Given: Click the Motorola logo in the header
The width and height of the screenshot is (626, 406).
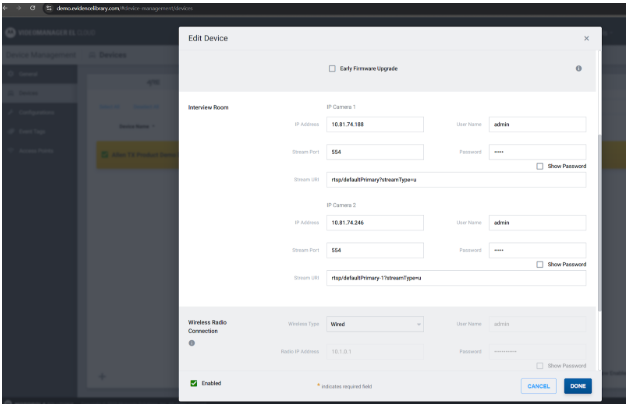Looking at the screenshot, I should [11, 32].
